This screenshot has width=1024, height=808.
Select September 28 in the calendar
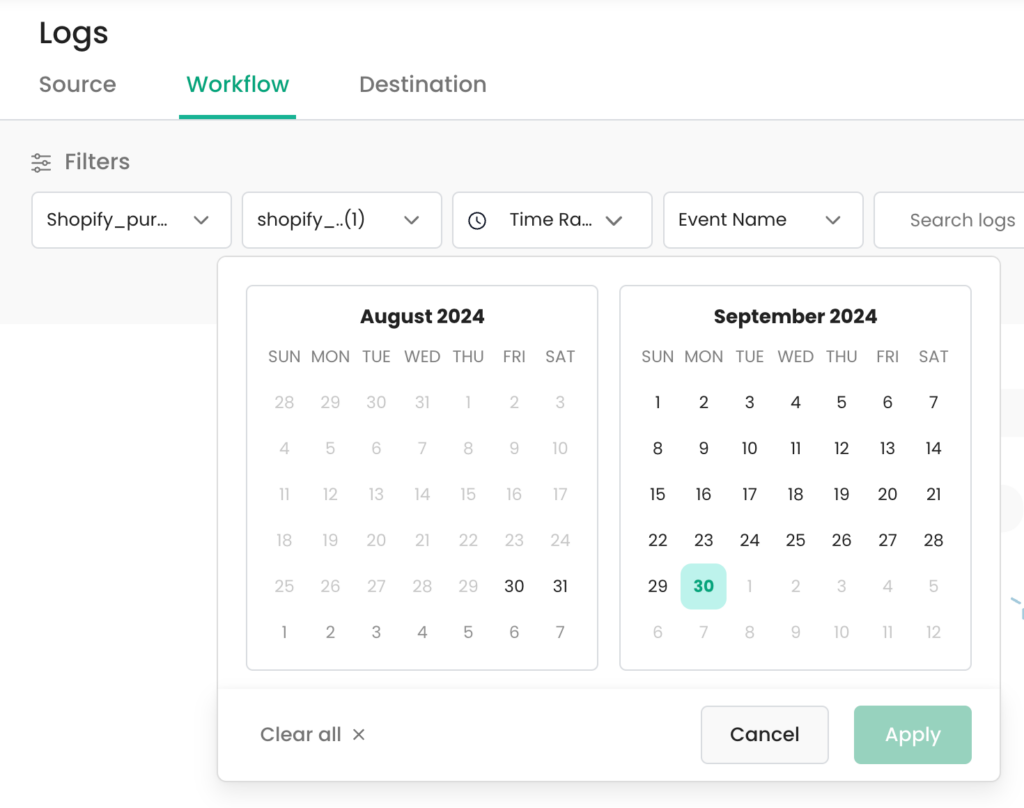933,540
